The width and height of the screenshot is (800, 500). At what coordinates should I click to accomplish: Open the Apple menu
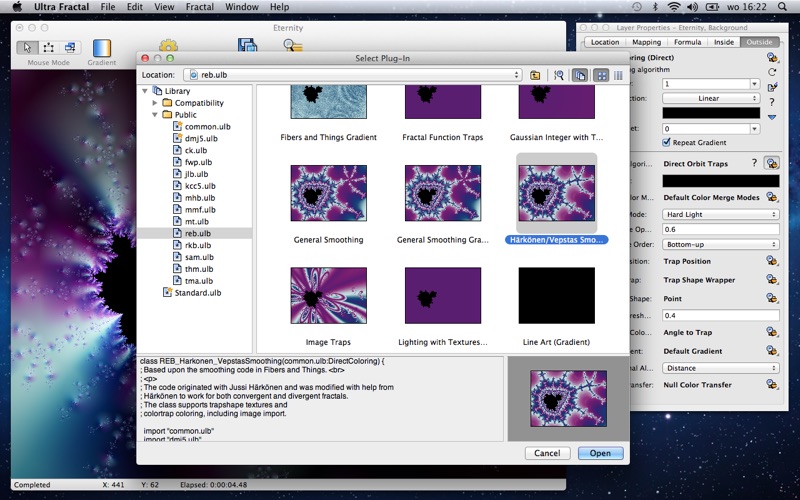[17, 7]
